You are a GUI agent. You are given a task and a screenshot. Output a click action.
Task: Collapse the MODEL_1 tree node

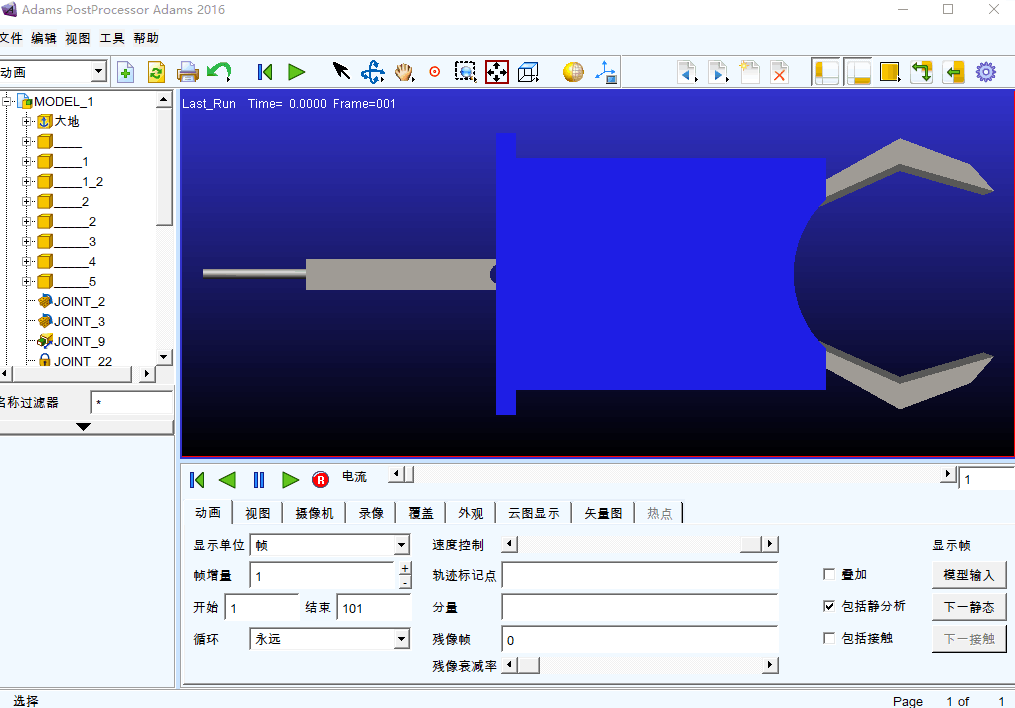(6, 101)
